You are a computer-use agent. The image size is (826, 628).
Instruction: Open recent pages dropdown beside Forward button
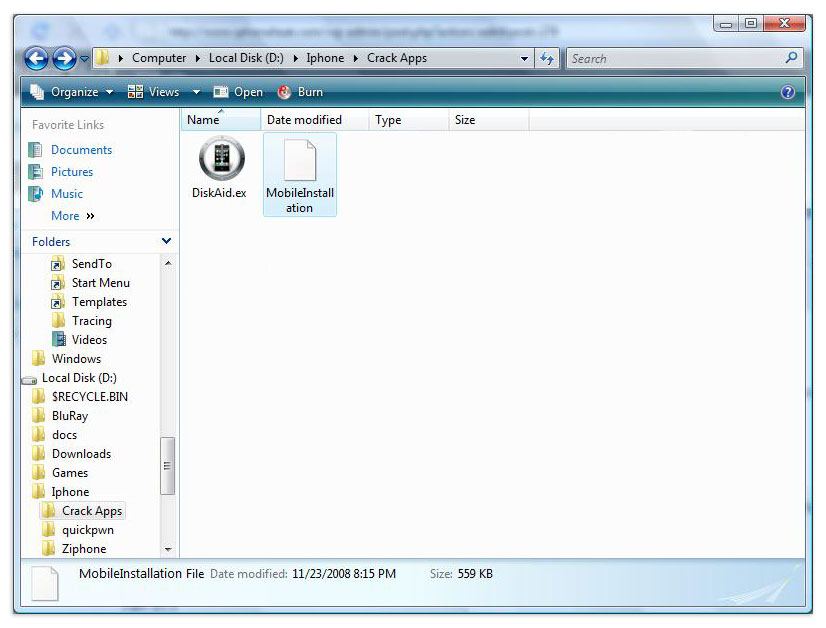(x=84, y=59)
